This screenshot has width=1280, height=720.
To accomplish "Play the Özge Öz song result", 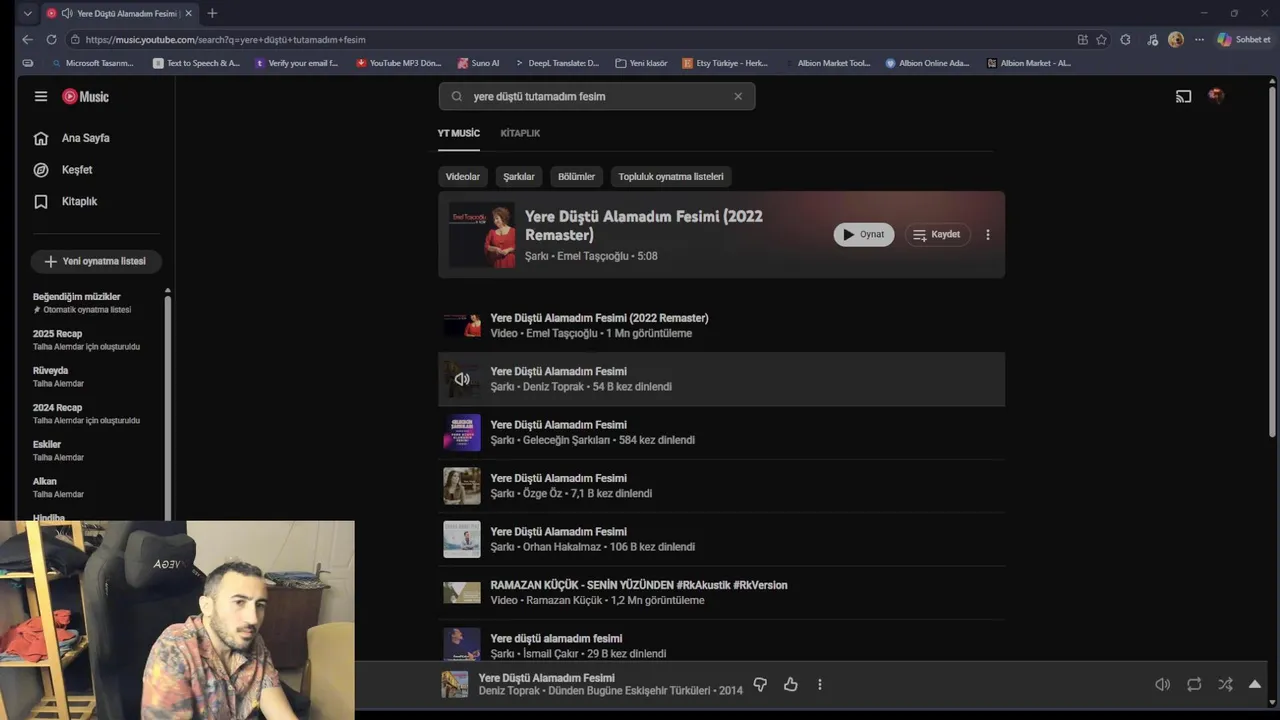I will 721,486.
